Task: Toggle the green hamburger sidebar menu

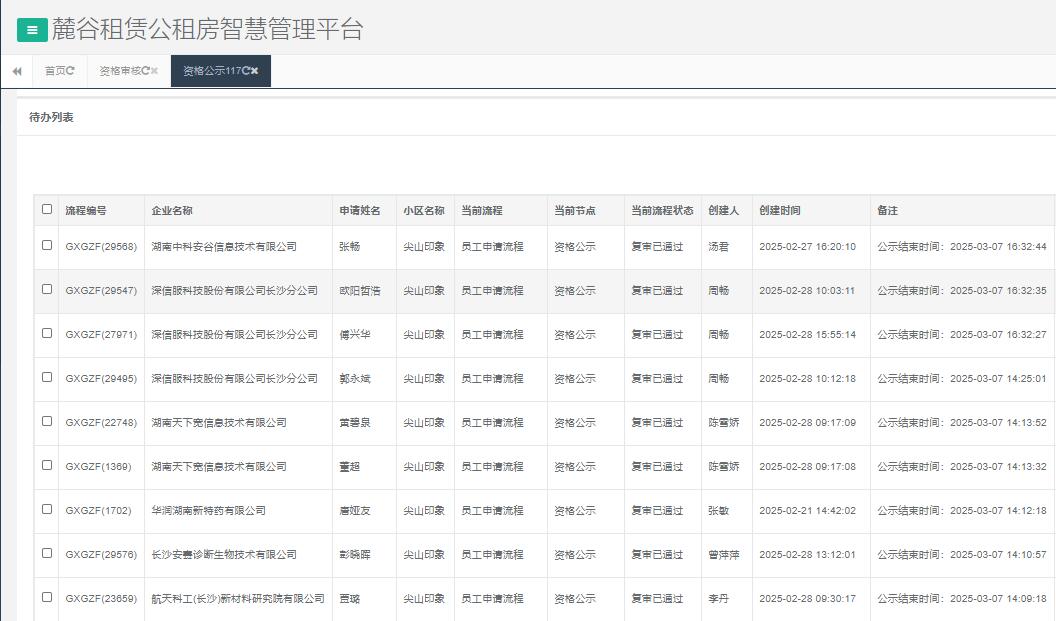Action: [x=32, y=30]
